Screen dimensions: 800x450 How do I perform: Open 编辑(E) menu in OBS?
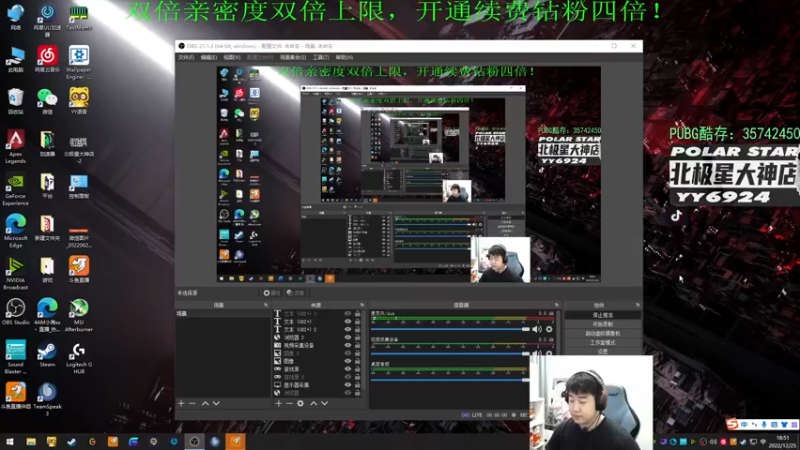click(209, 58)
